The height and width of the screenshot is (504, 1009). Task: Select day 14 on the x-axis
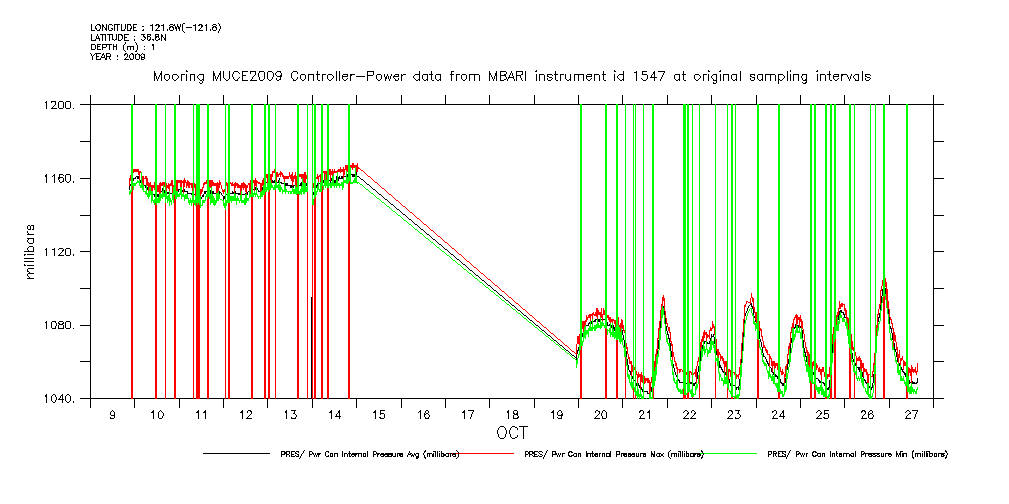click(x=334, y=414)
